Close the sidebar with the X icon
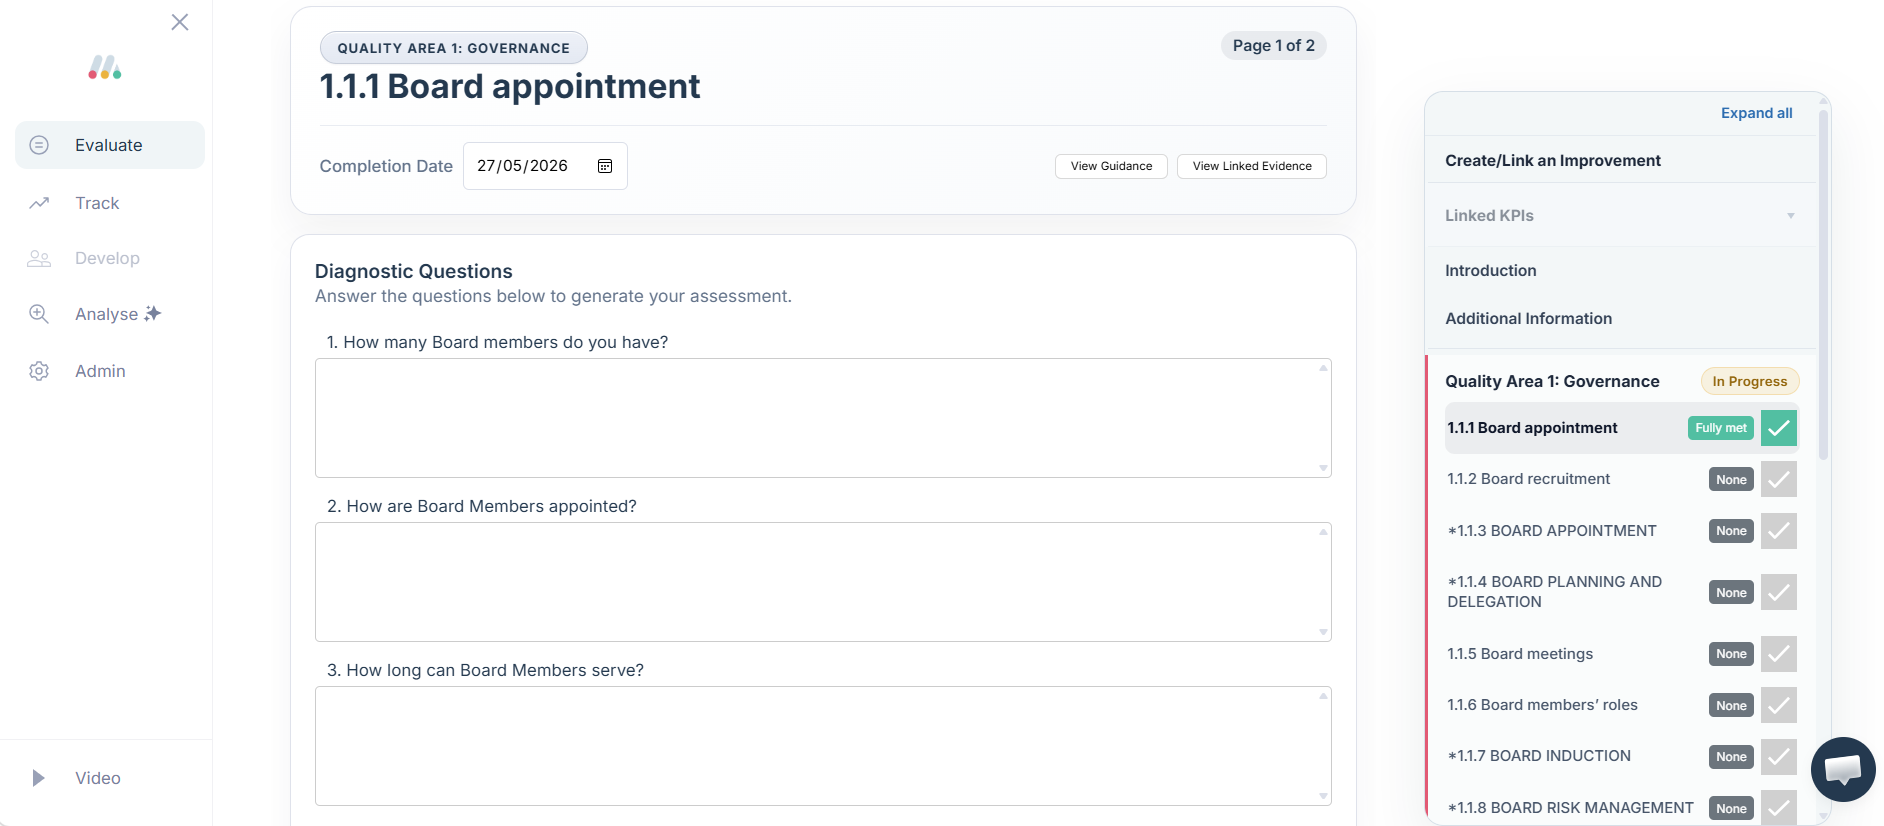The height and width of the screenshot is (826, 1884). 180,22
